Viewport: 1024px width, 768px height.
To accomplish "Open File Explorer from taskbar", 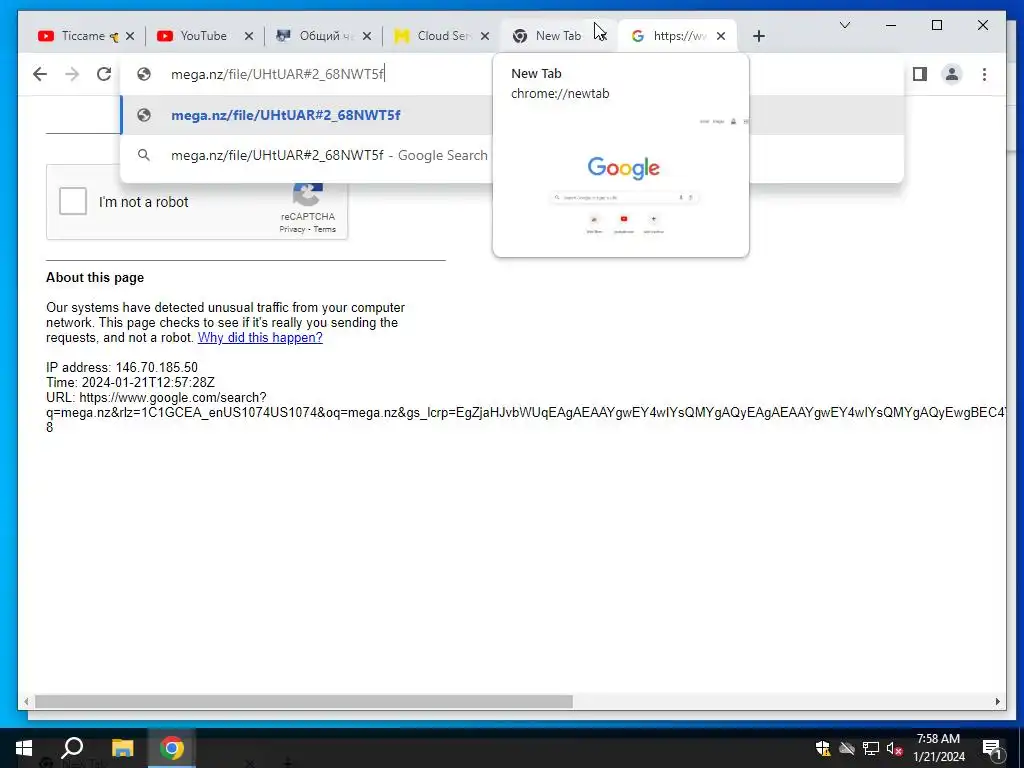I will 122,748.
